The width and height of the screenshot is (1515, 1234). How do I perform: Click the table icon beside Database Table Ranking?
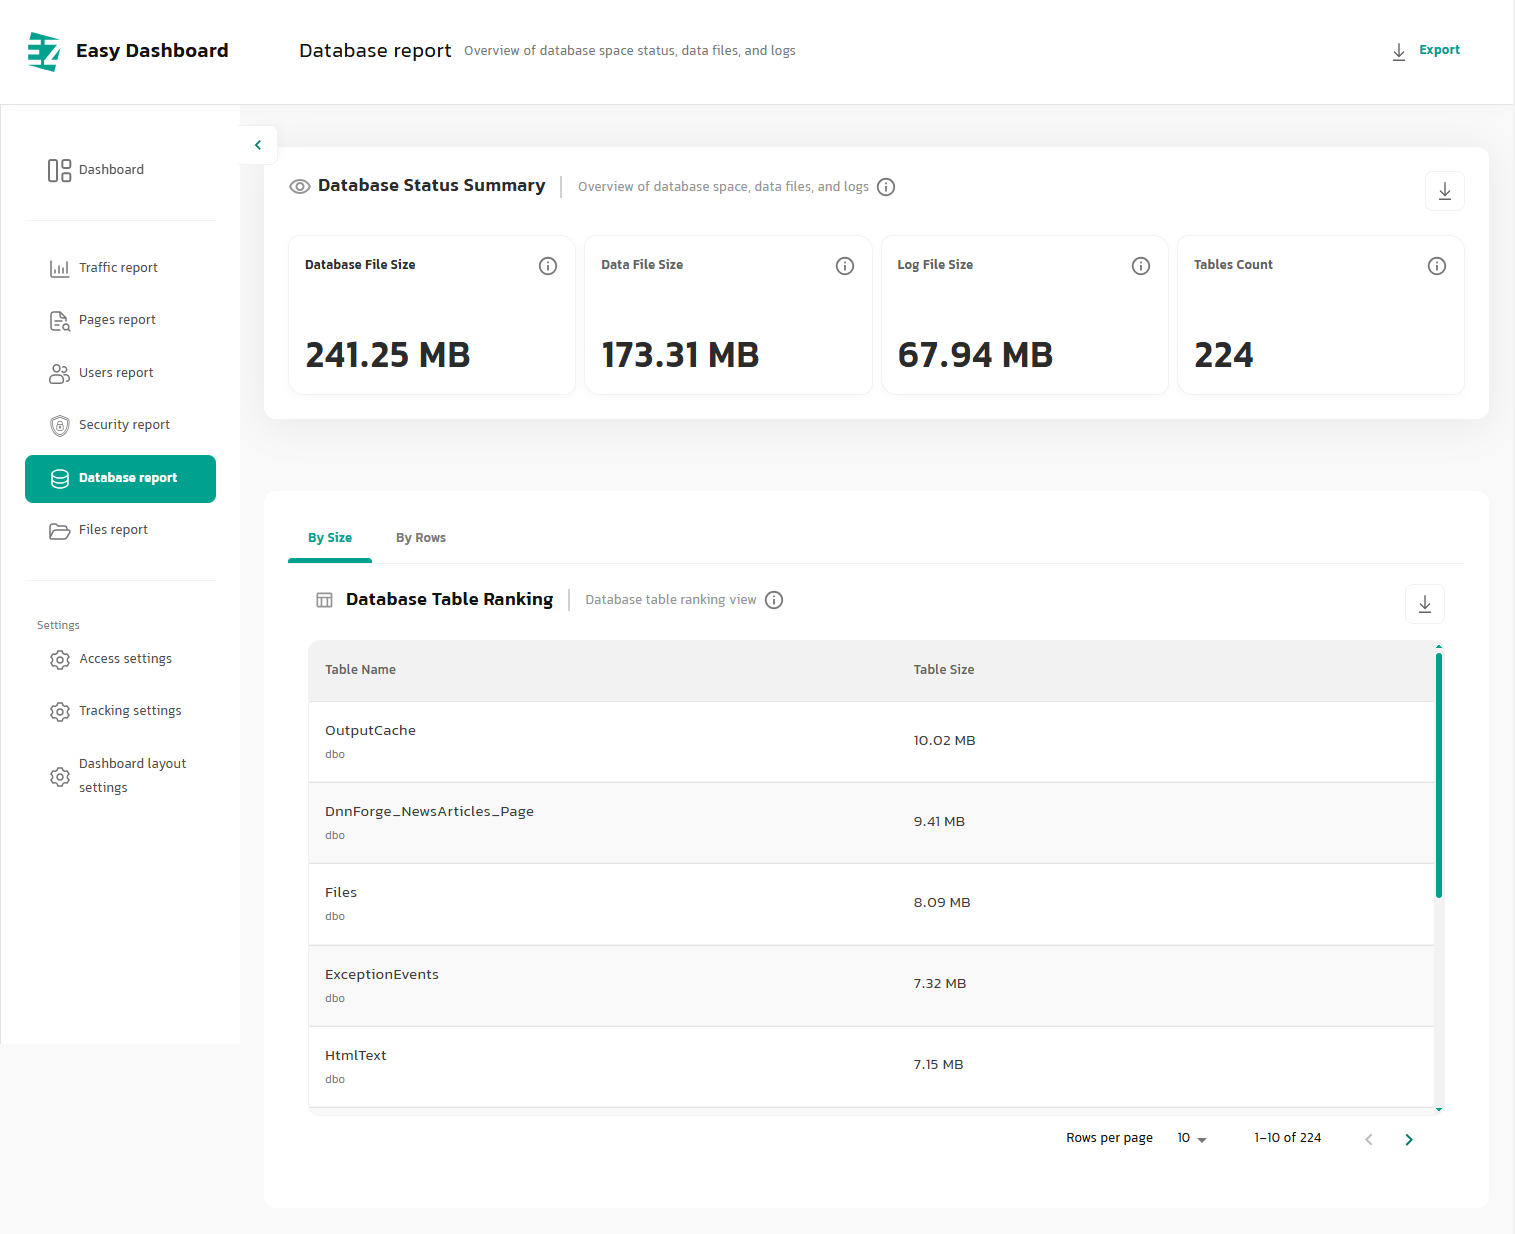point(324,600)
